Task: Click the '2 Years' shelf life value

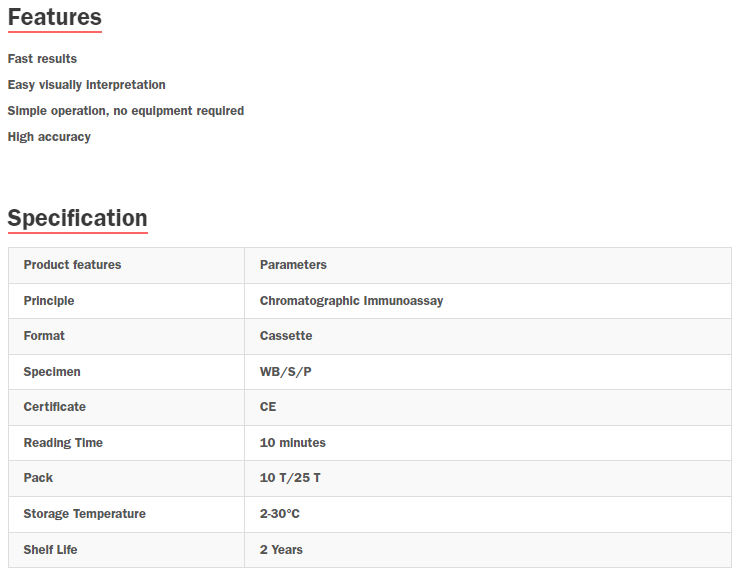Action: tap(281, 550)
